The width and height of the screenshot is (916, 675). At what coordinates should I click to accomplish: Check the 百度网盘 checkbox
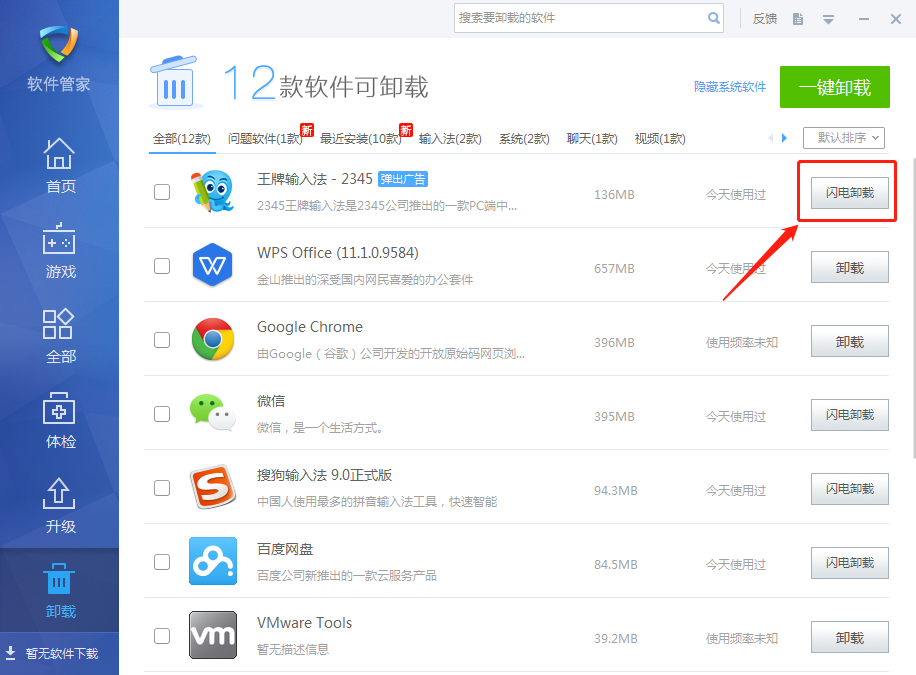click(x=161, y=562)
